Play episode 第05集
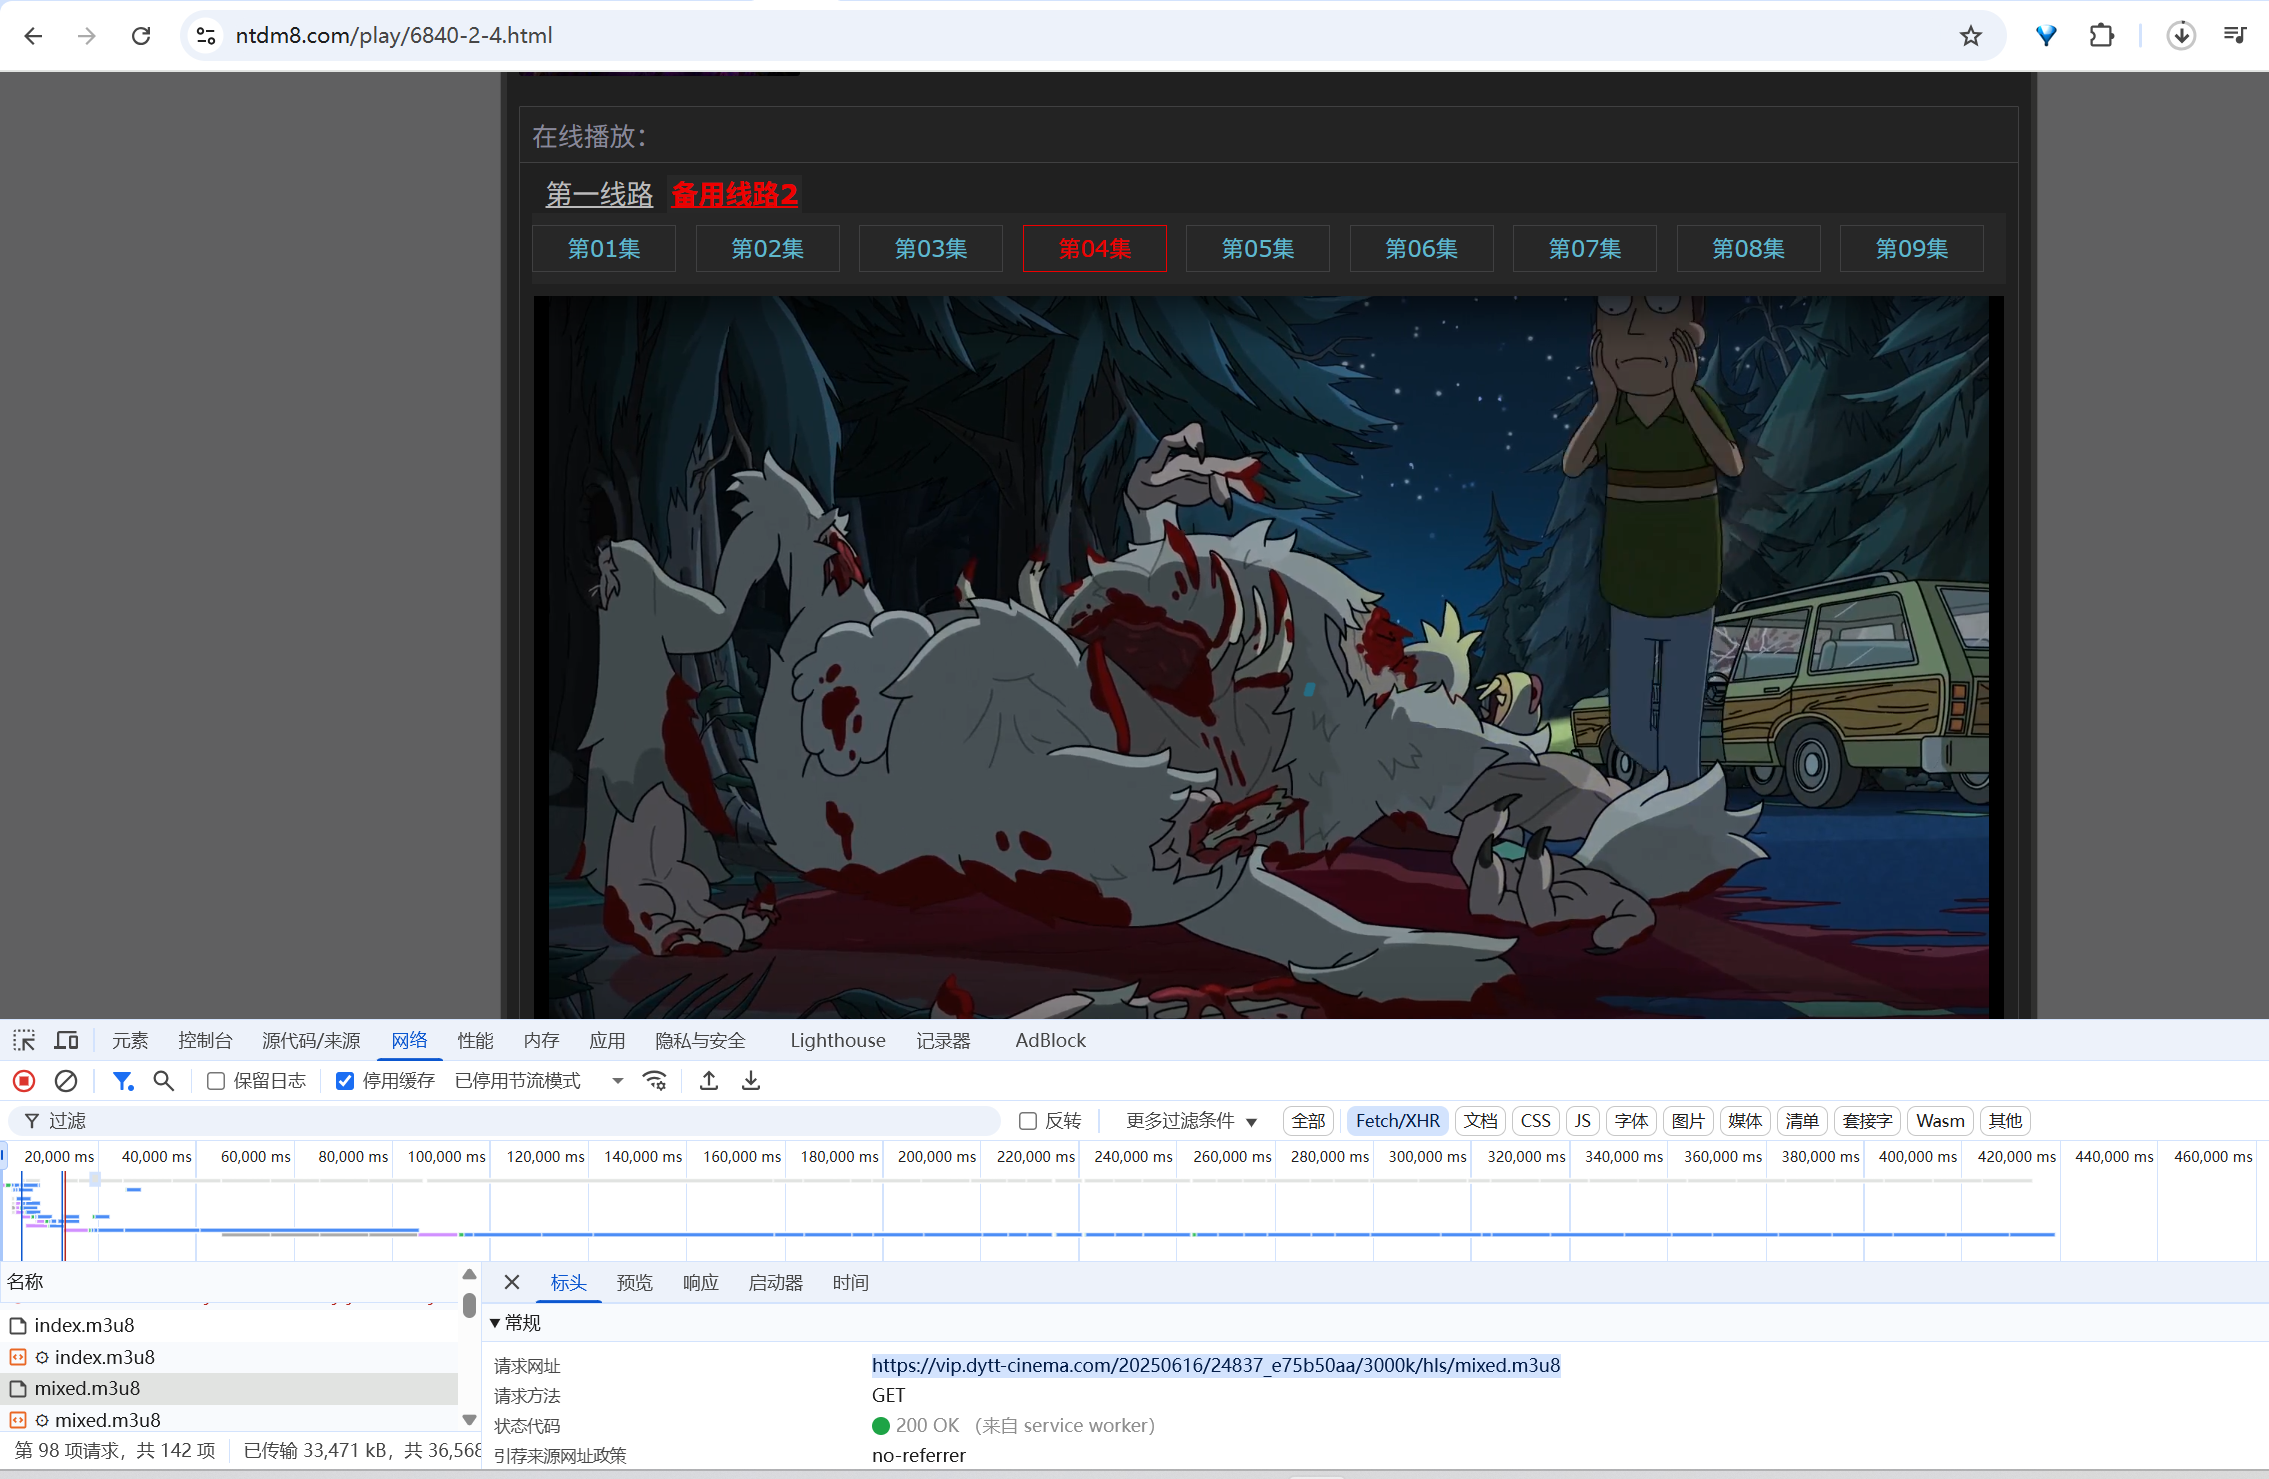The height and width of the screenshot is (1479, 2269). [x=1258, y=248]
